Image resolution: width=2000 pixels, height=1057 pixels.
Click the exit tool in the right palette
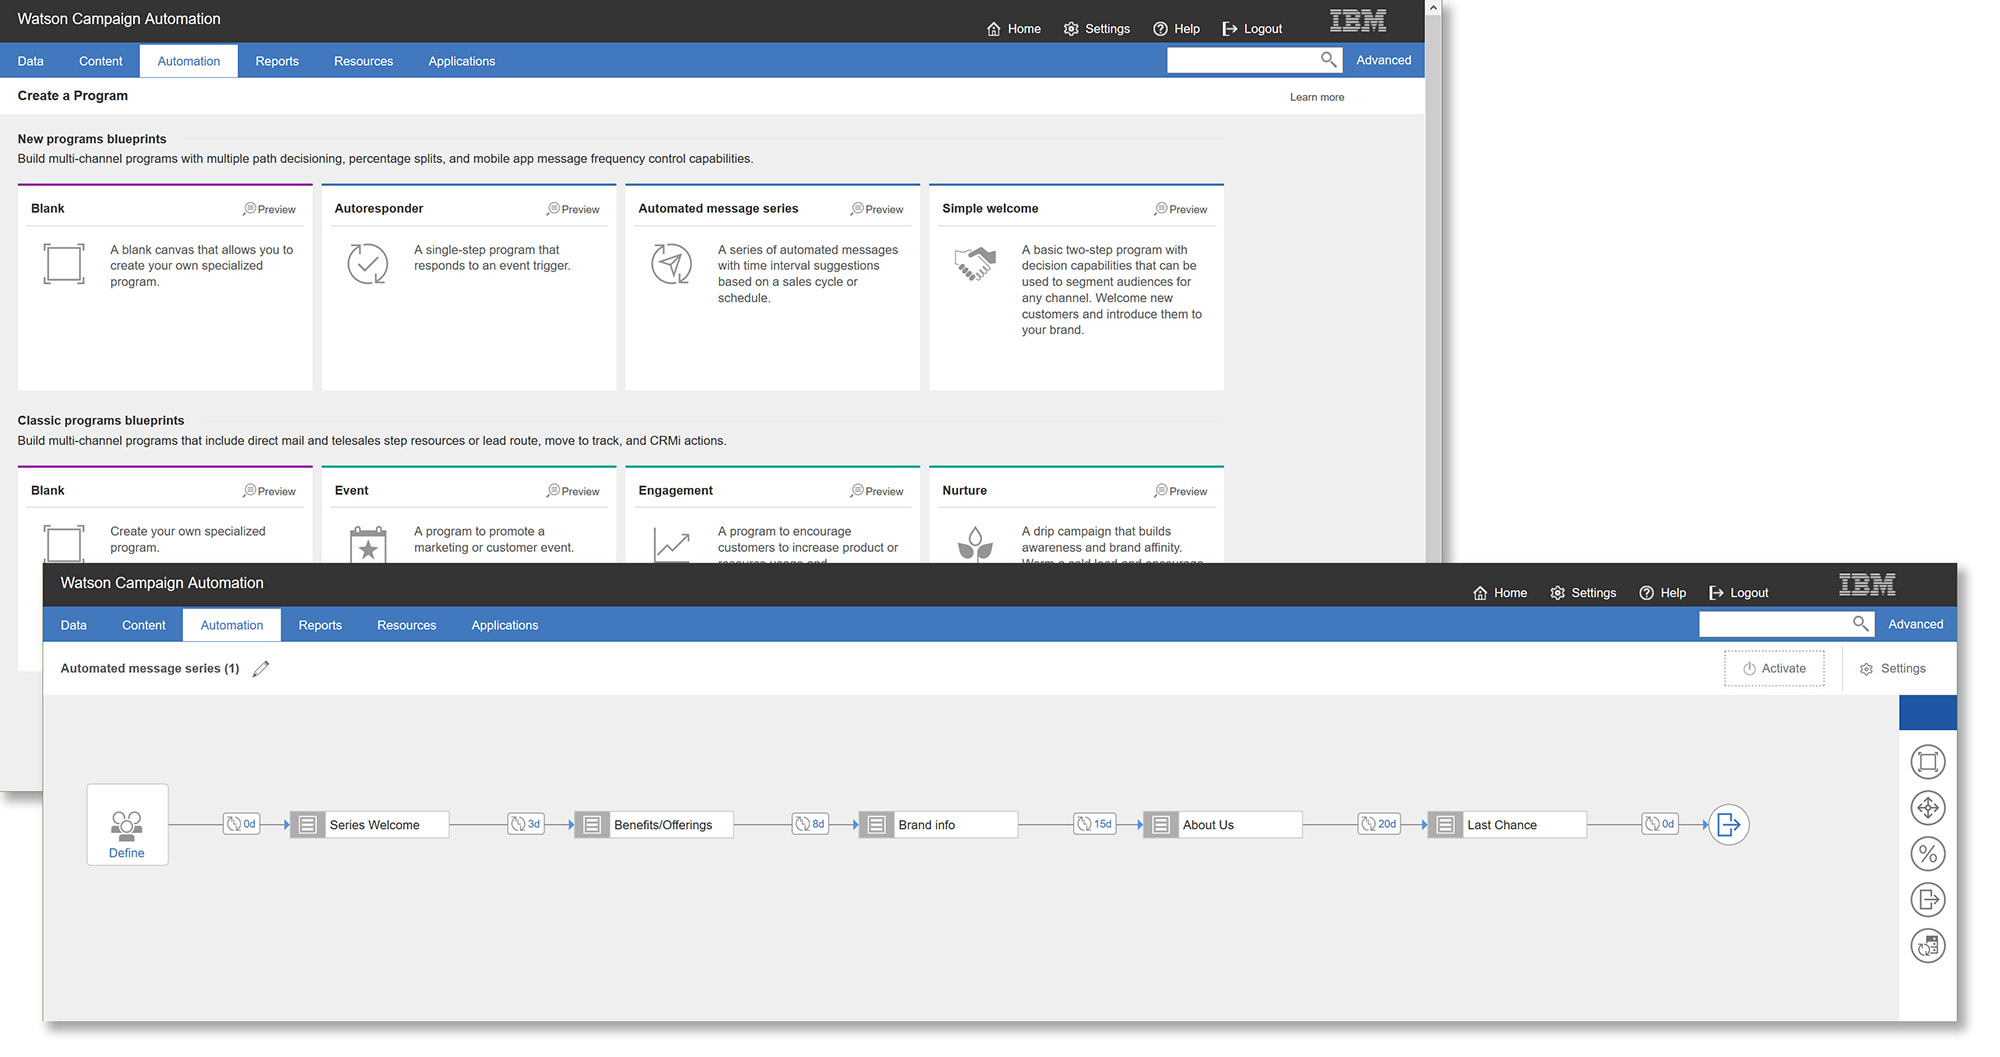tap(1928, 900)
